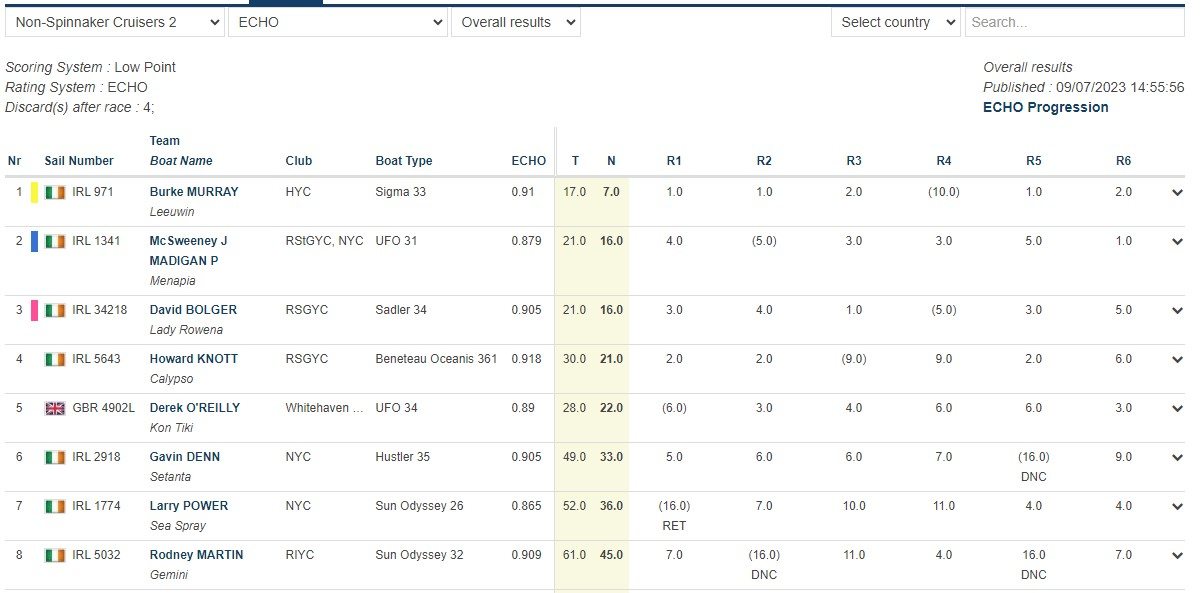This screenshot has width=1204, height=593.
Task: Open Derek O'REILLY team link
Action: tap(194, 408)
